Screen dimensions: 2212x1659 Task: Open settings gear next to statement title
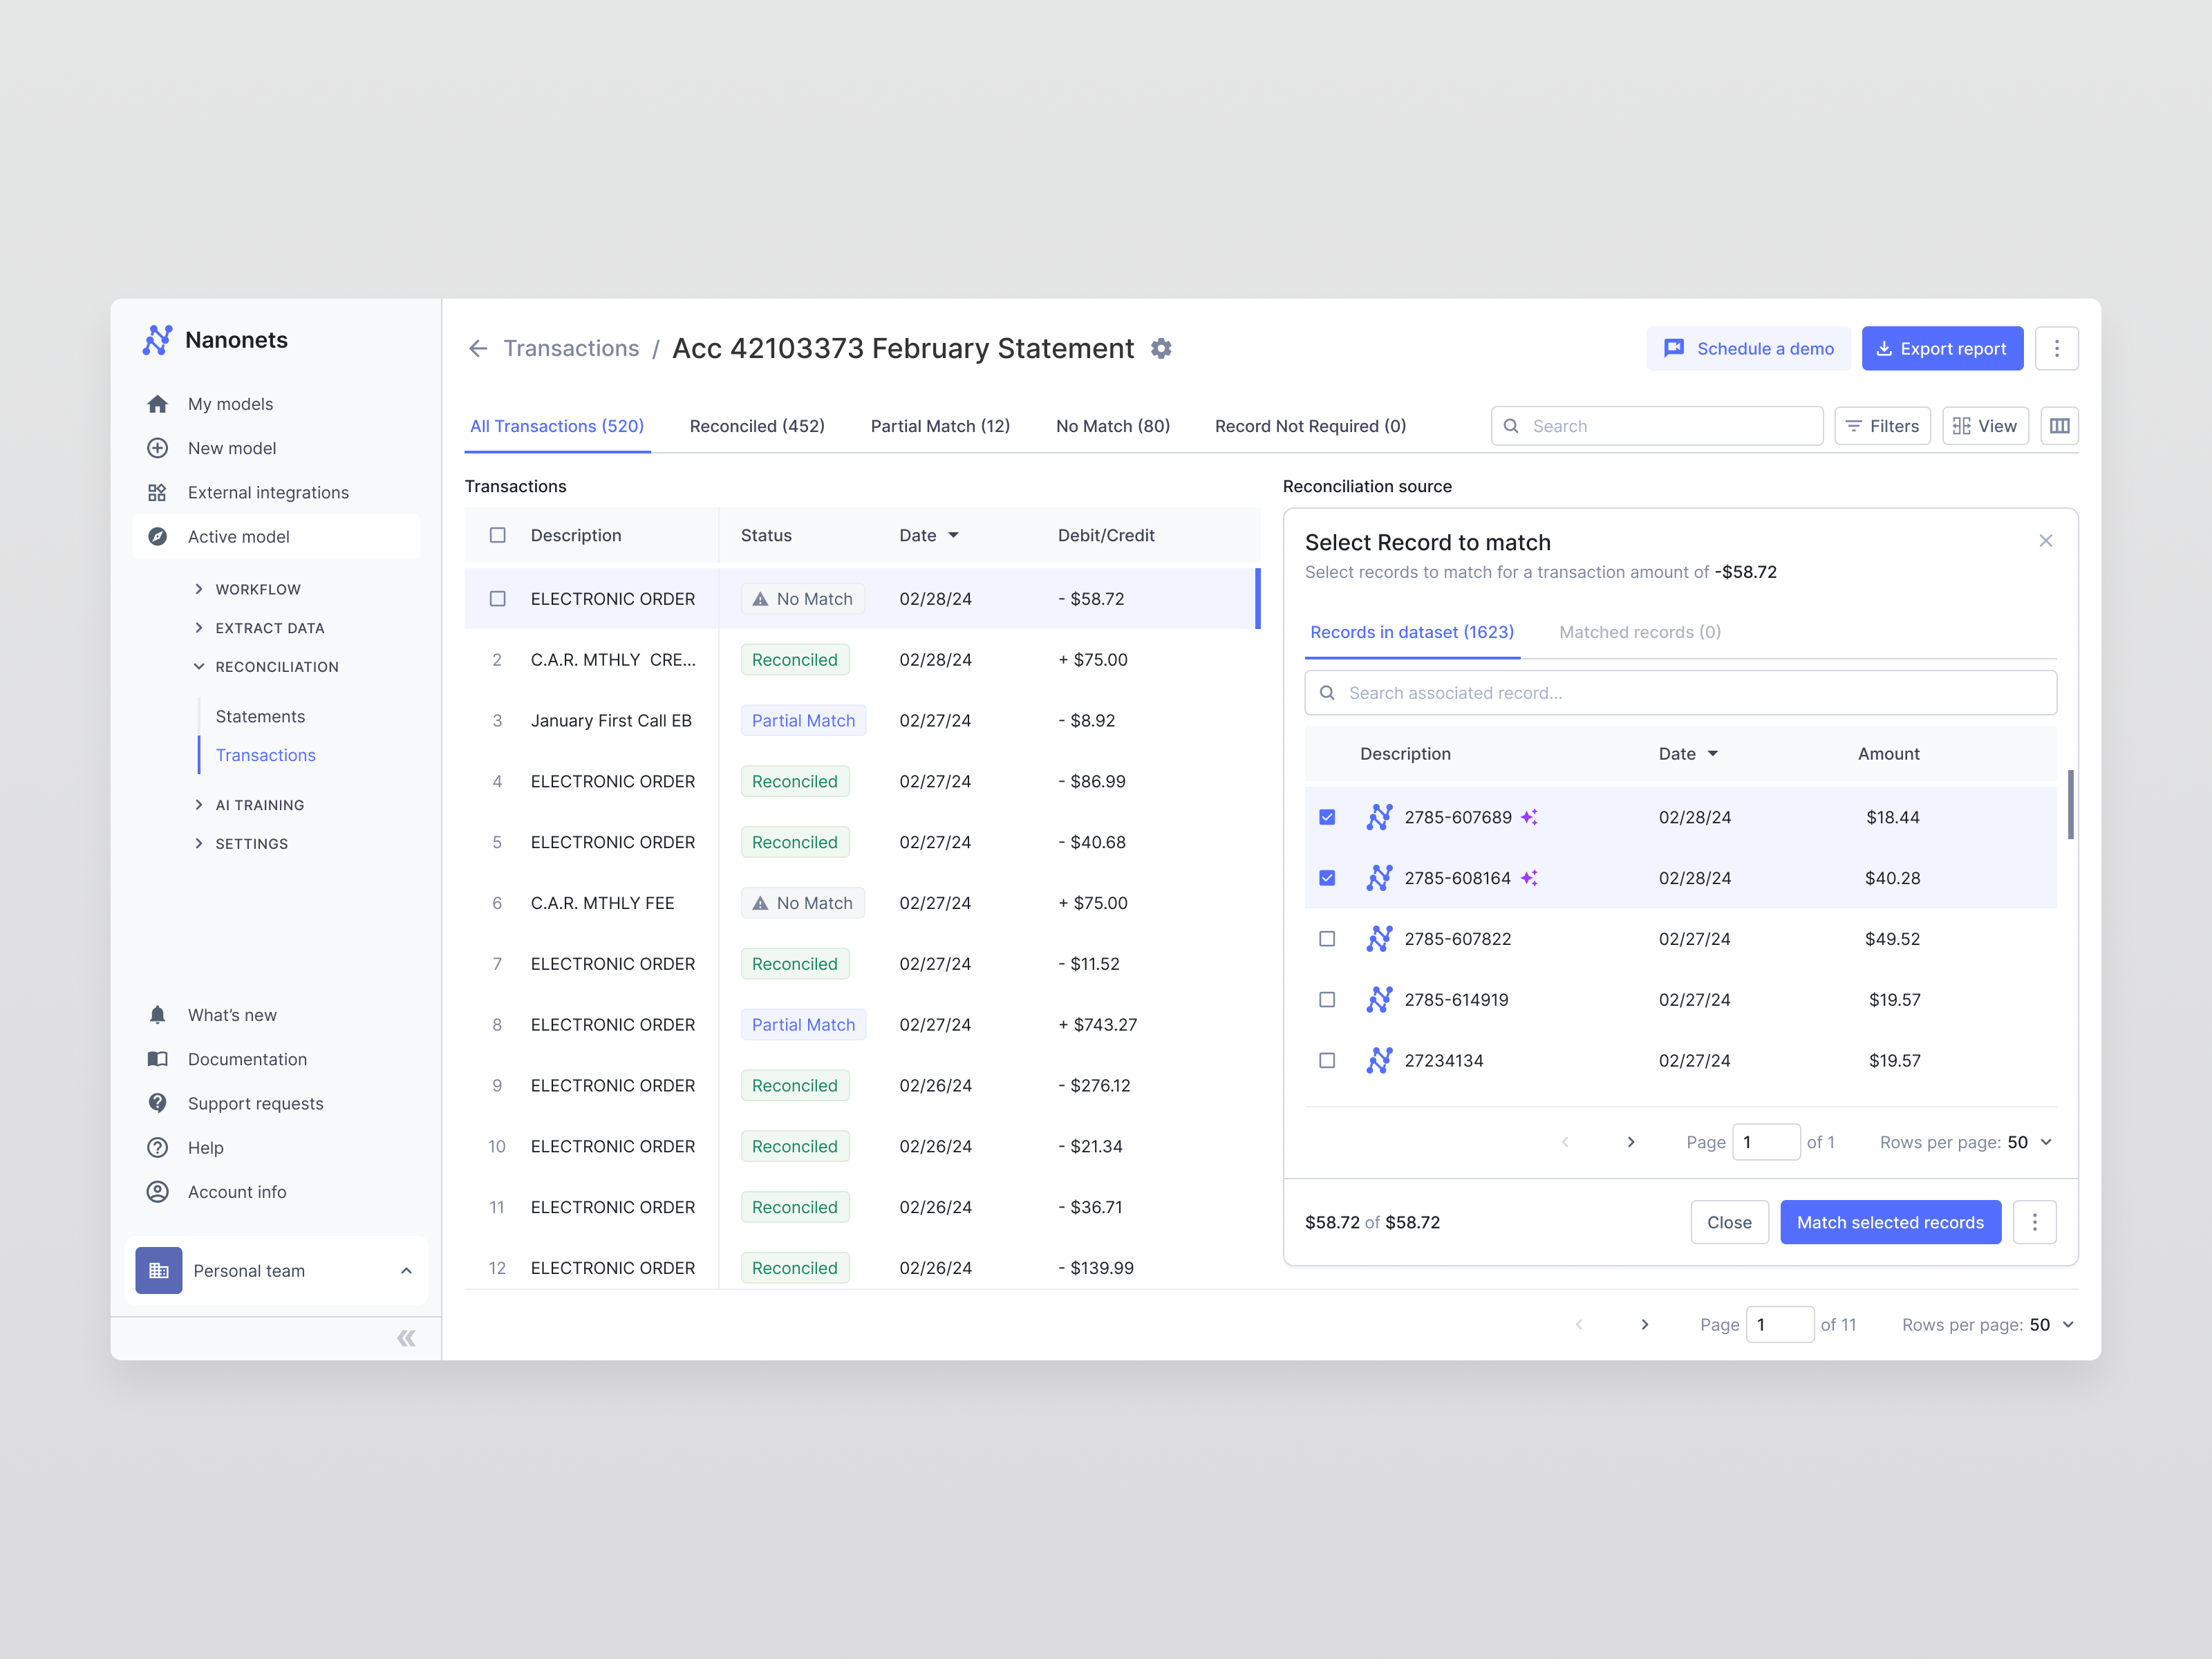click(x=1161, y=348)
